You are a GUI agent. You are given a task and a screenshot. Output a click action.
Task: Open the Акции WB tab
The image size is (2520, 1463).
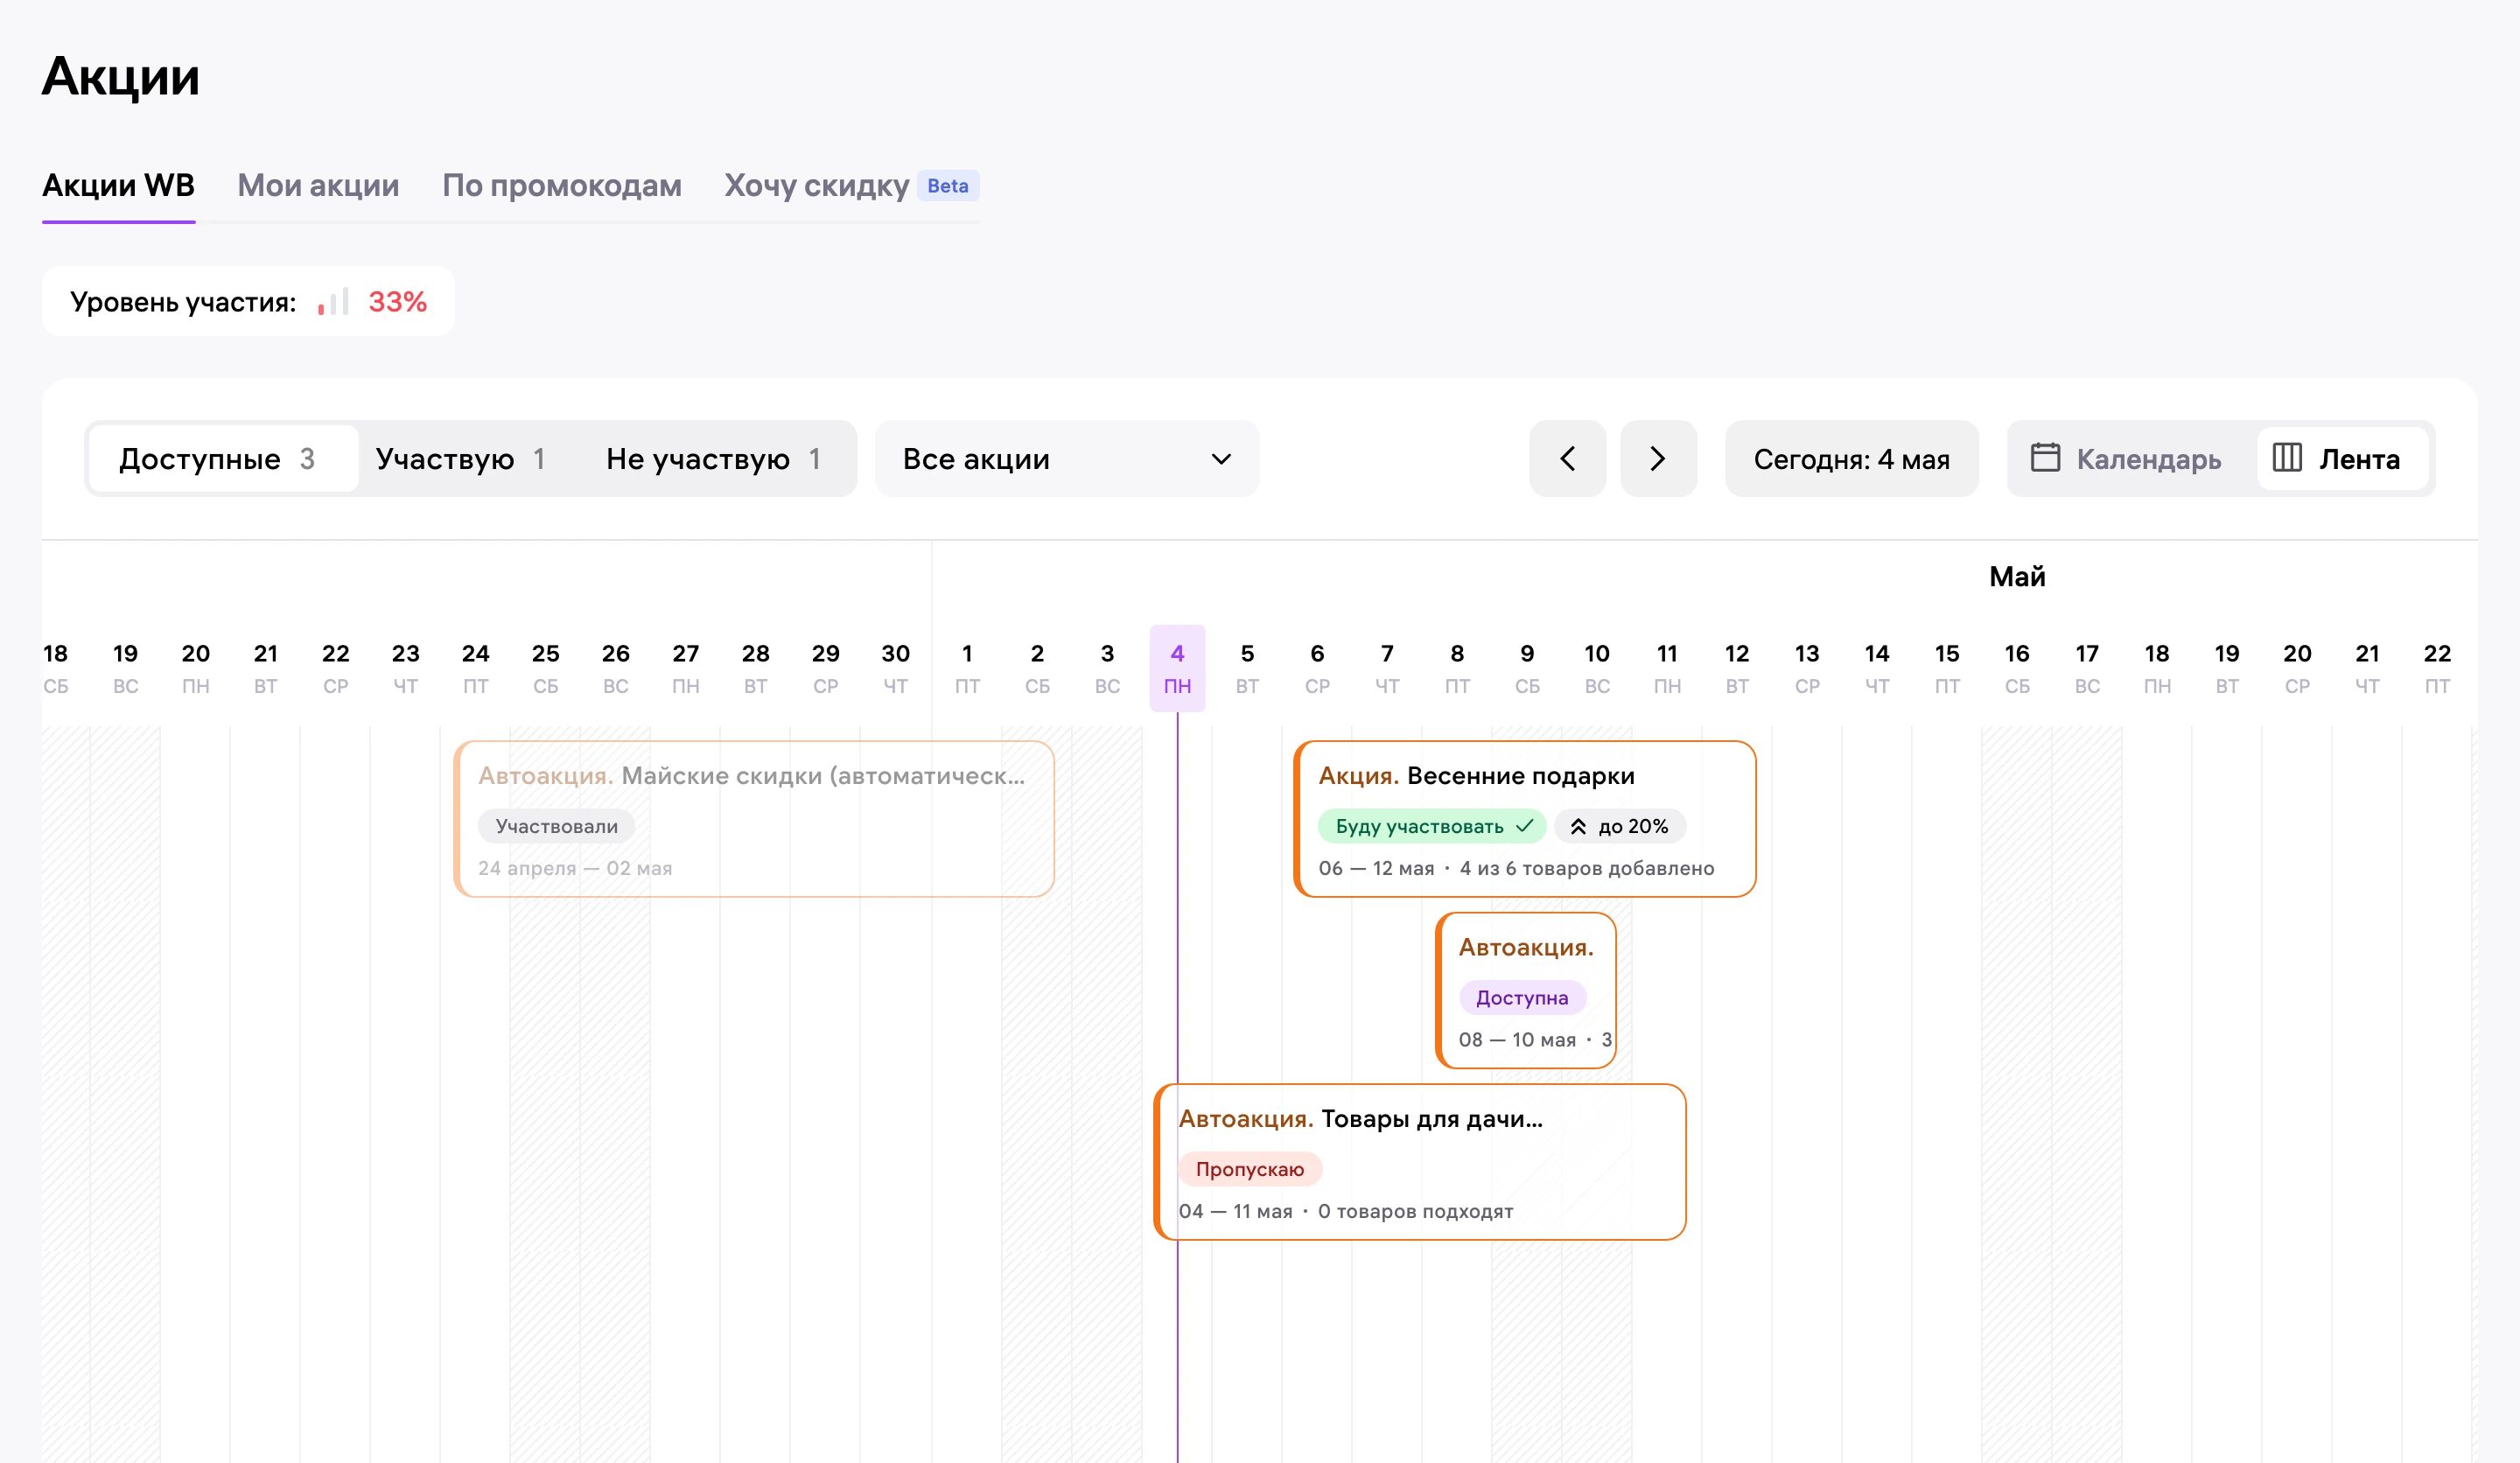(118, 186)
